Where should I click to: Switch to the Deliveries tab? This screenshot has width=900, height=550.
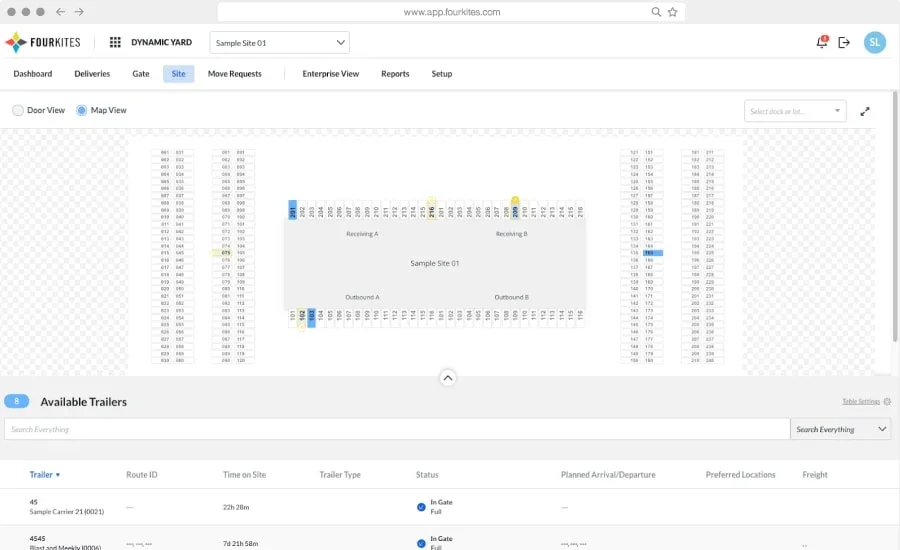point(92,74)
